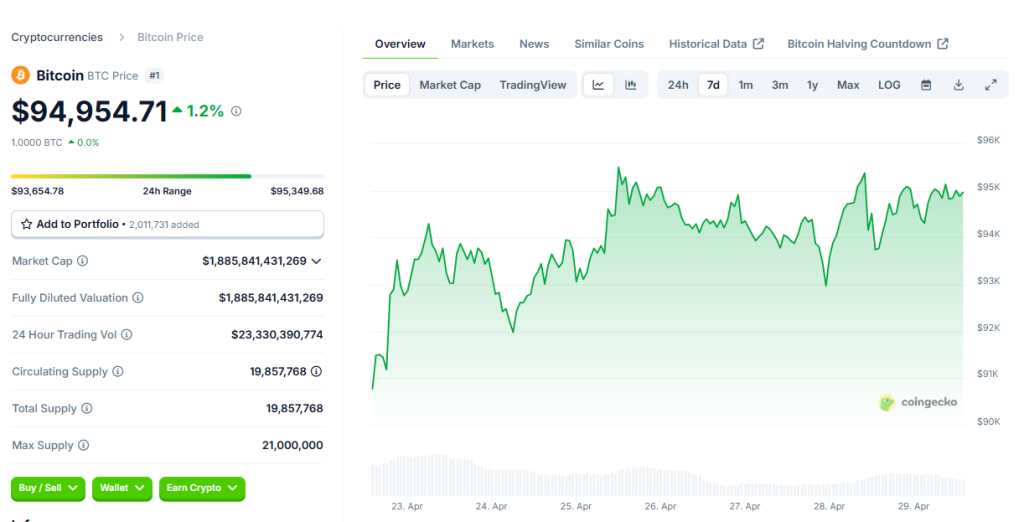Select the 1y time range
Viewport: 1024px width, 522px height.
[812, 85]
